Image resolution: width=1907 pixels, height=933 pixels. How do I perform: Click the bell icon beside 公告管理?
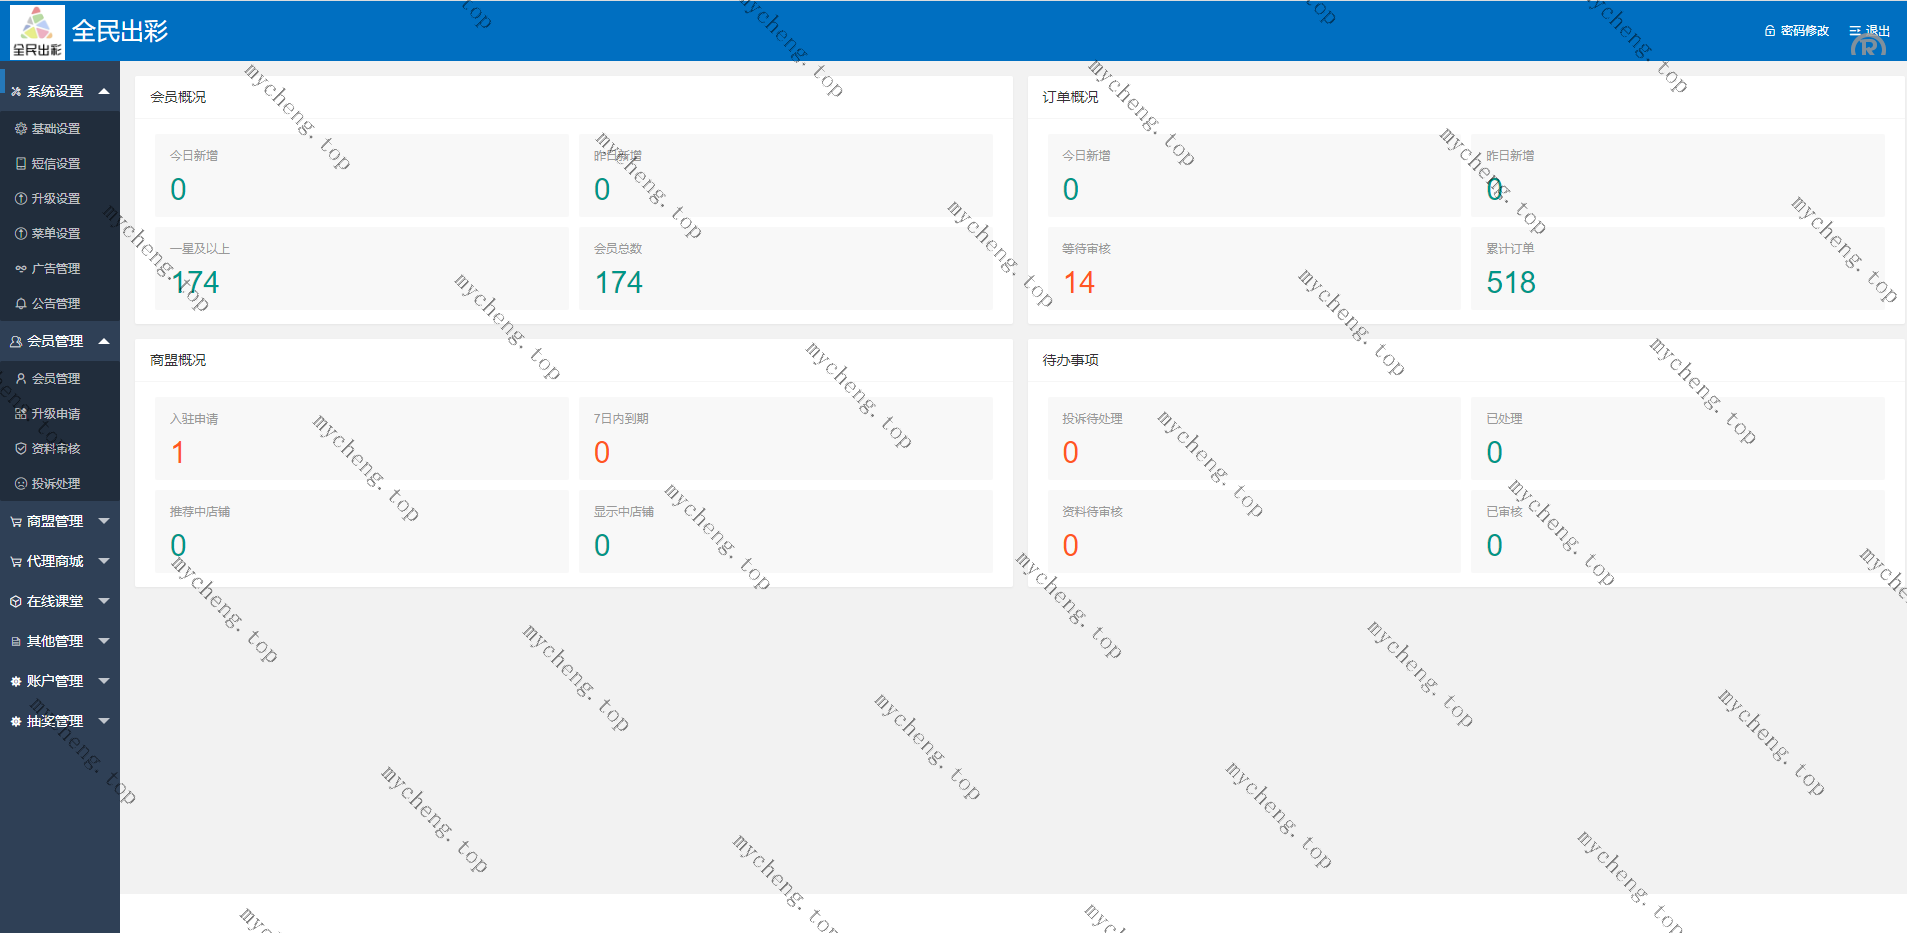21,304
